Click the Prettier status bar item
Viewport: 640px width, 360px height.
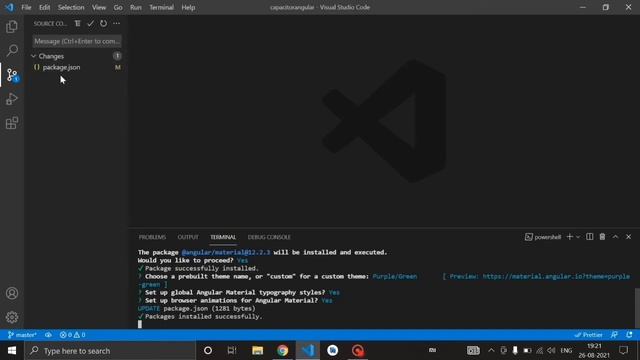[x=589, y=335]
